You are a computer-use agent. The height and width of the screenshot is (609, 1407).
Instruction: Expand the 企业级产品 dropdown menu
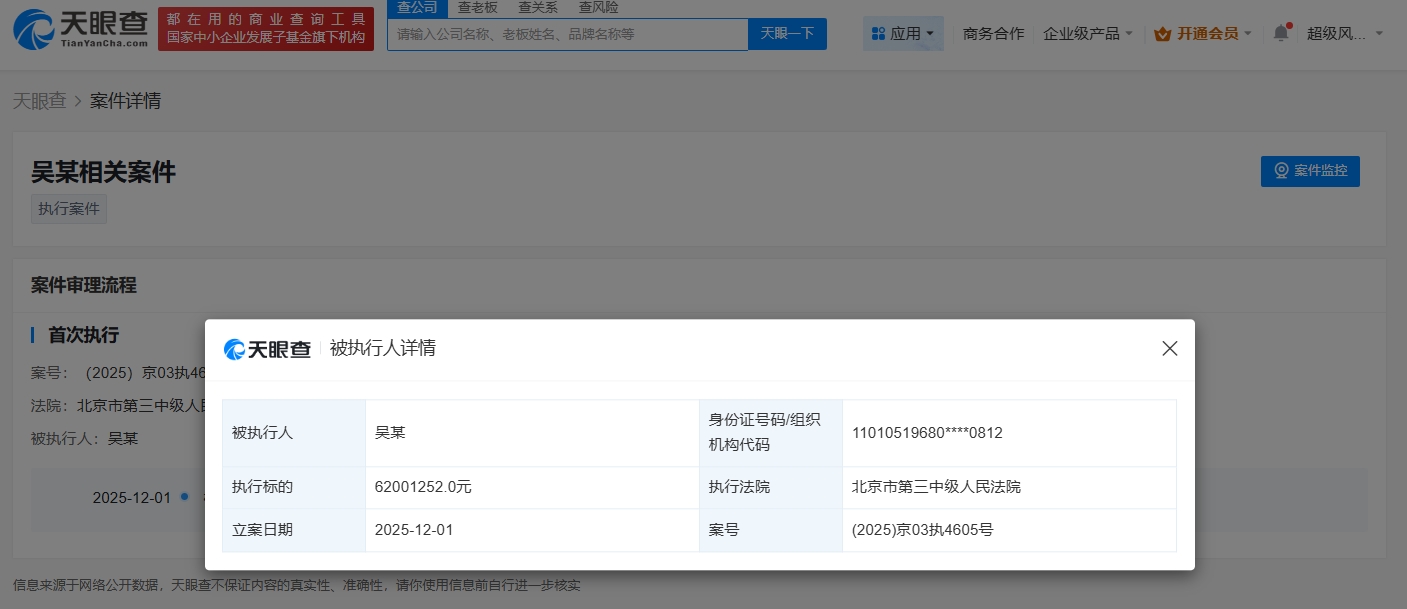pos(1088,34)
